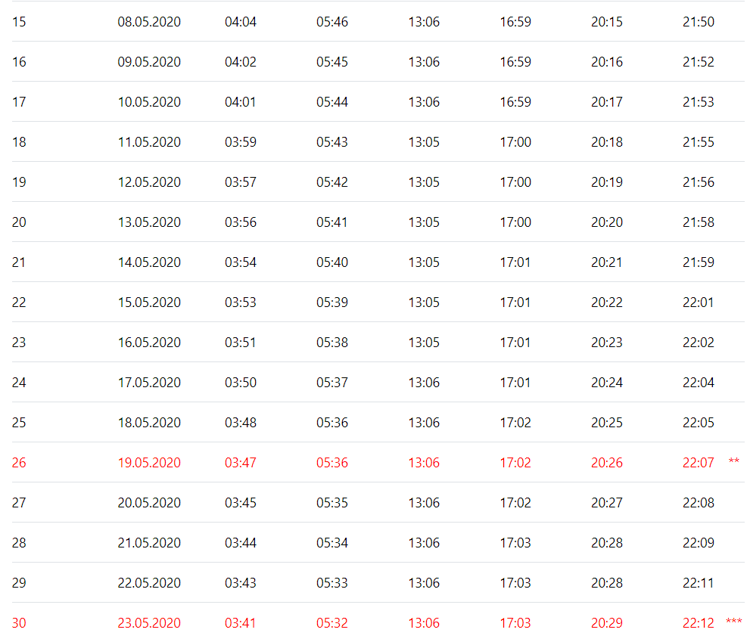
Task: Click the 22:05 time in row 25
Action: click(x=698, y=422)
